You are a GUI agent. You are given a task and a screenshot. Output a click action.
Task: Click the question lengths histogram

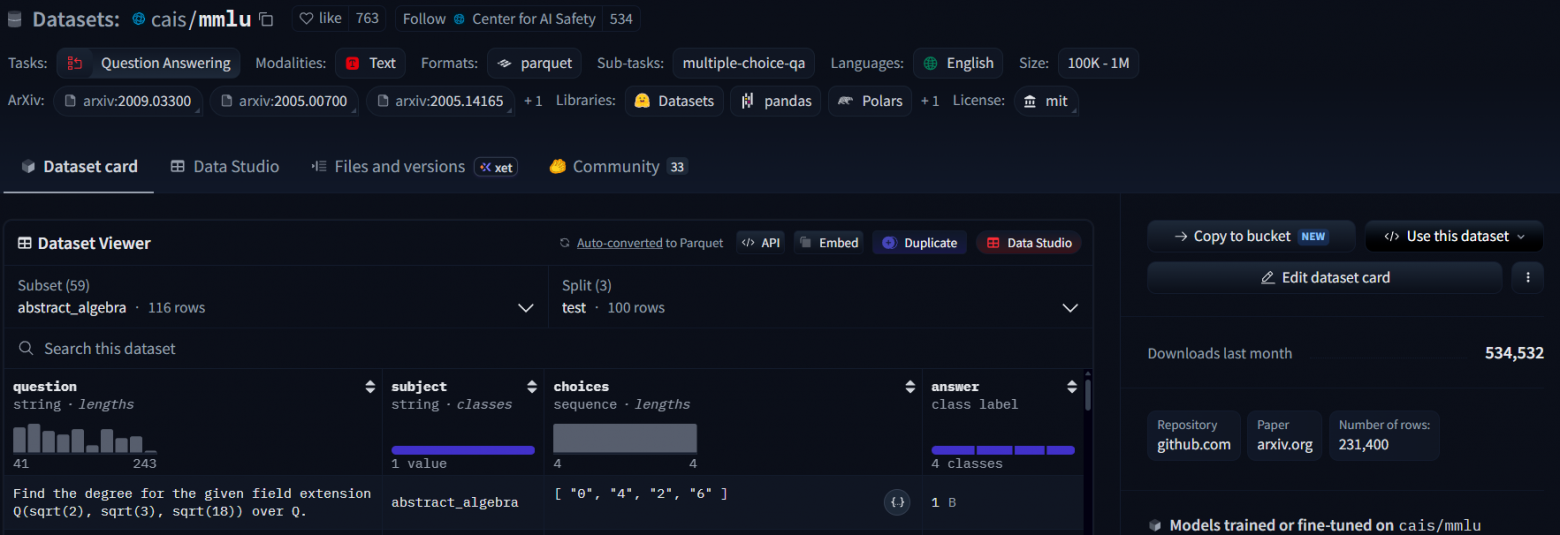[x=85, y=439]
